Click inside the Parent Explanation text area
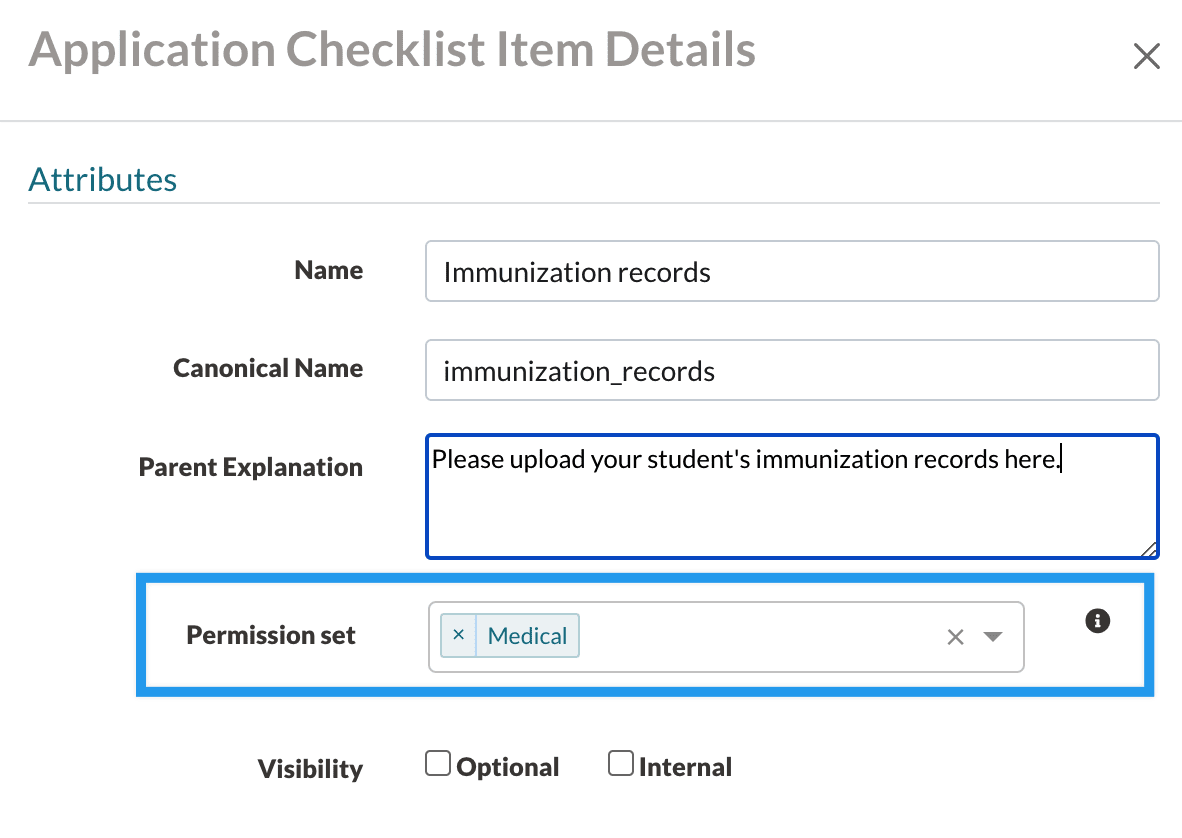The width and height of the screenshot is (1182, 838). [791, 510]
